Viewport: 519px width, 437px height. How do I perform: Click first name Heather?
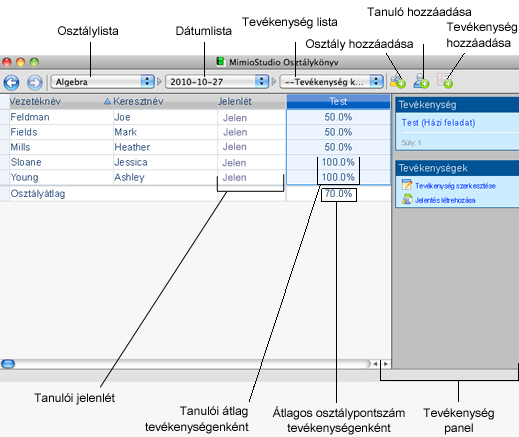pos(132,147)
